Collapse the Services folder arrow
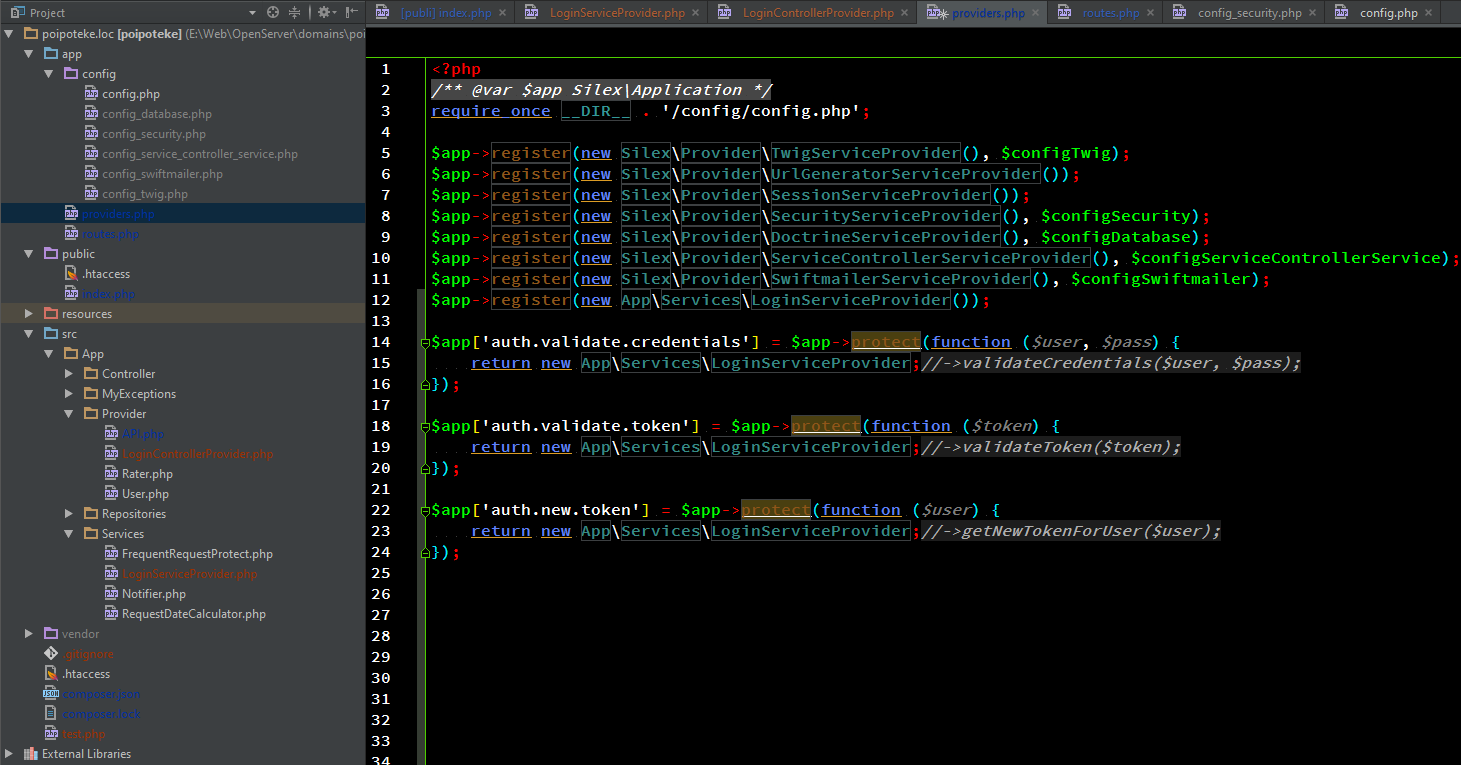Viewport: 1461px width, 765px height. pyautogui.click(x=69, y=534)
